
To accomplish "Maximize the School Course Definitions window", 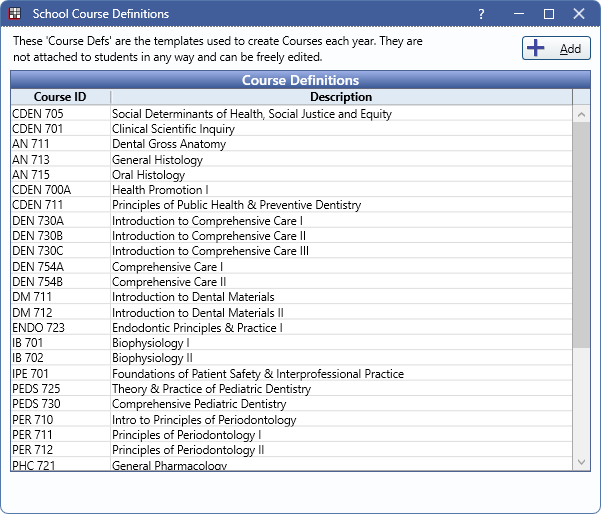I will [548, 14].
